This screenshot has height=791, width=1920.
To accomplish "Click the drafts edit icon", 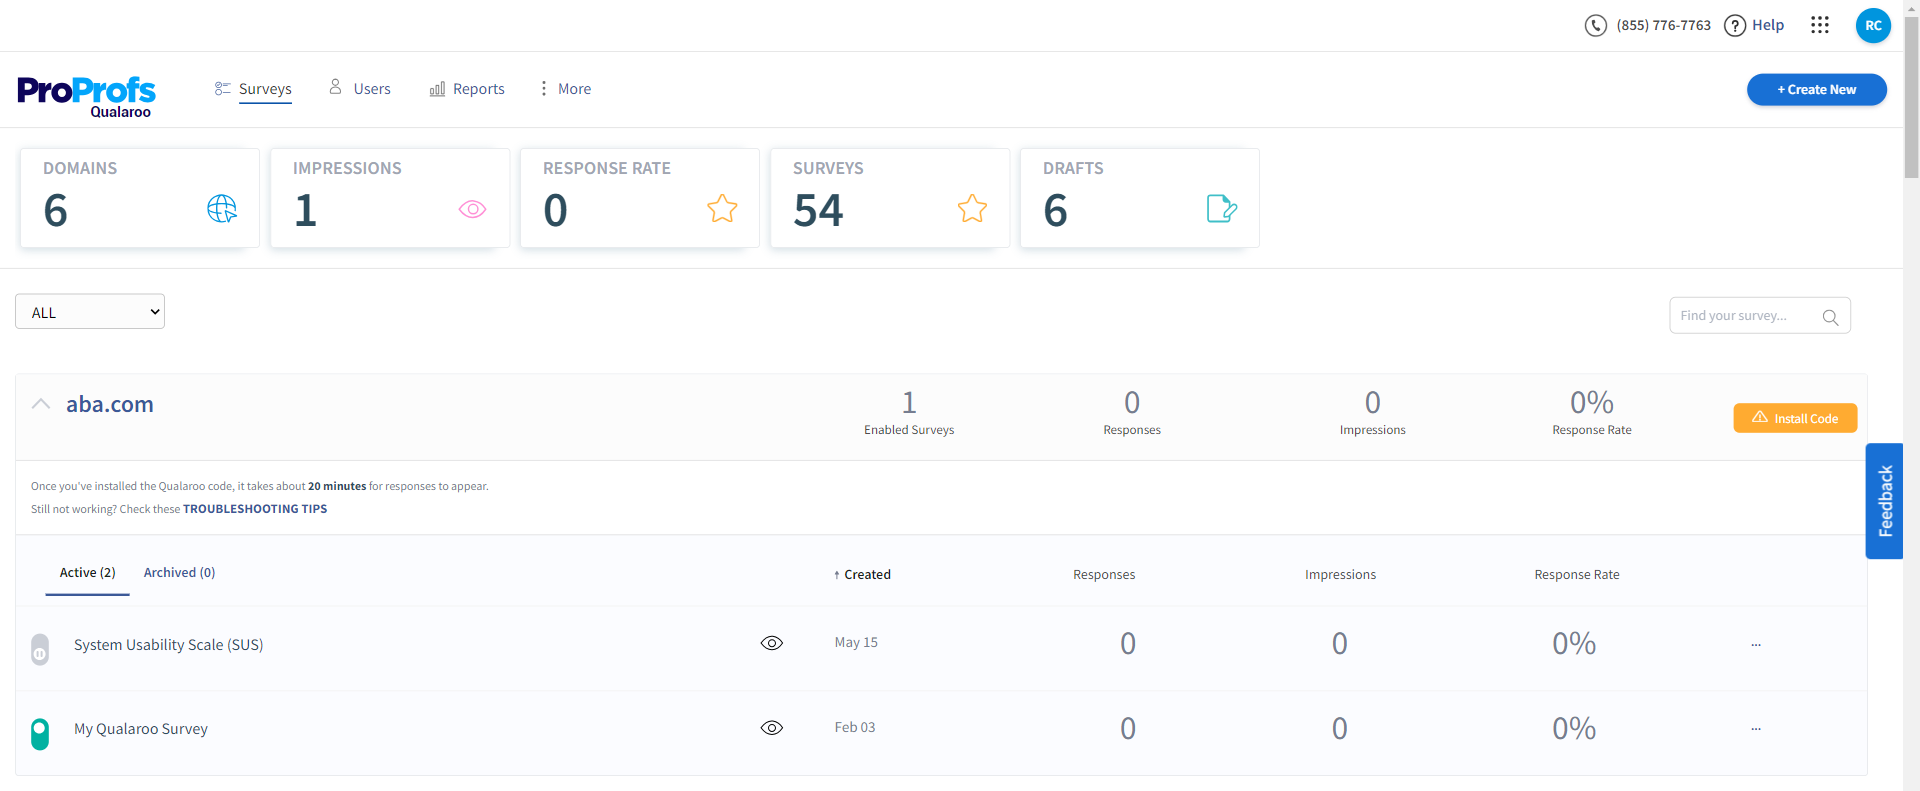I will tap(1221, 209).
